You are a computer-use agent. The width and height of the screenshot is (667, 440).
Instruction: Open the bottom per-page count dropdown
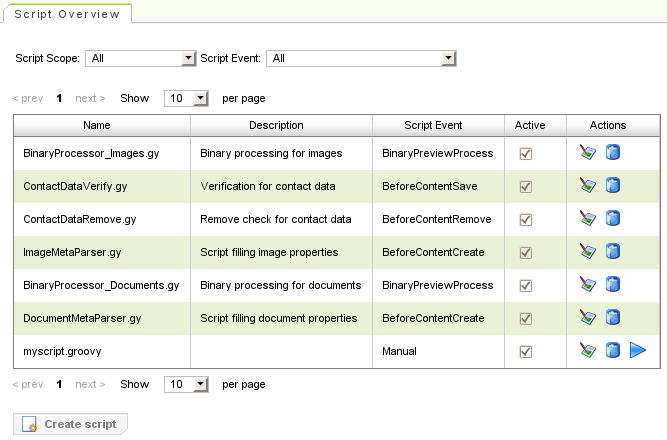[187, 384]
